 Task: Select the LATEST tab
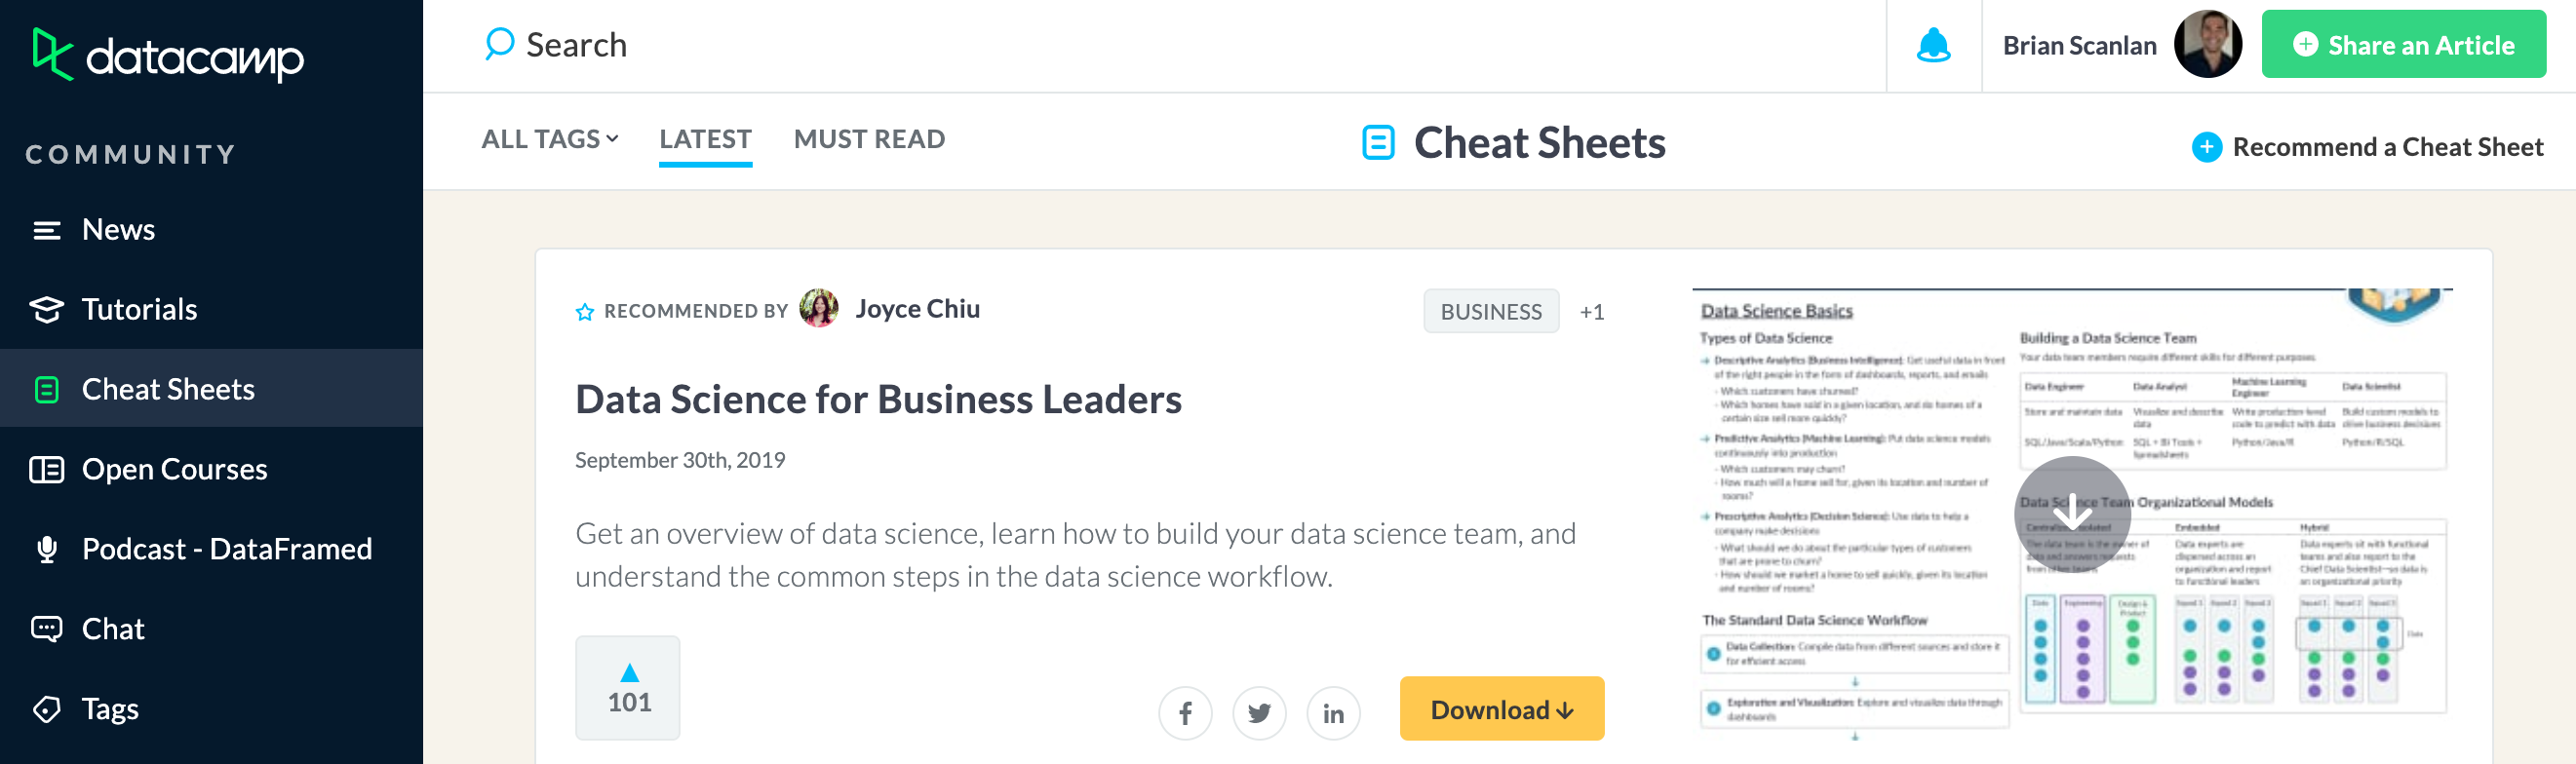(x=705, y=139)
